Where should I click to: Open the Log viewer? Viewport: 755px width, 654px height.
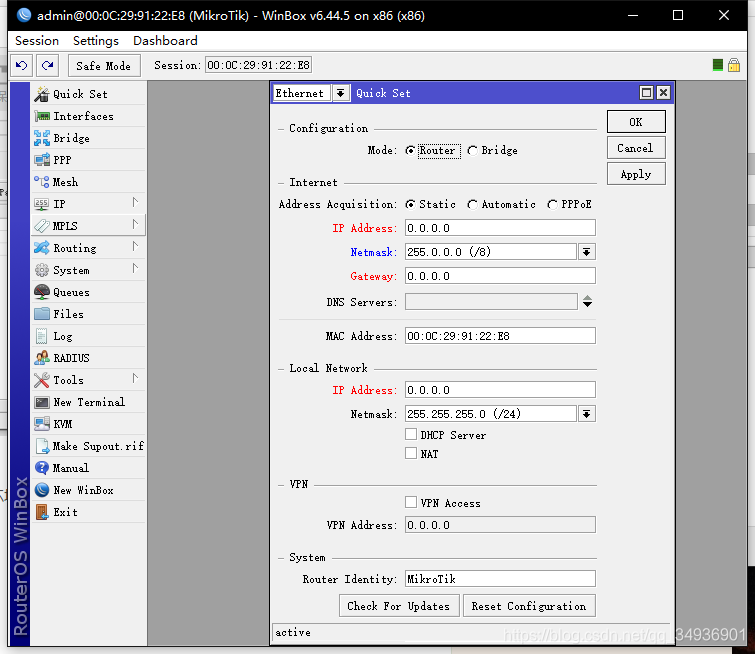(x=89, y=336)
